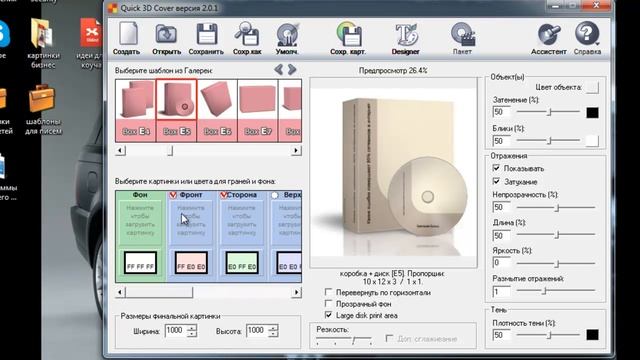Click the black shadow color swatch under Тень
The image size is (640, 360).
tap(592, 335)
